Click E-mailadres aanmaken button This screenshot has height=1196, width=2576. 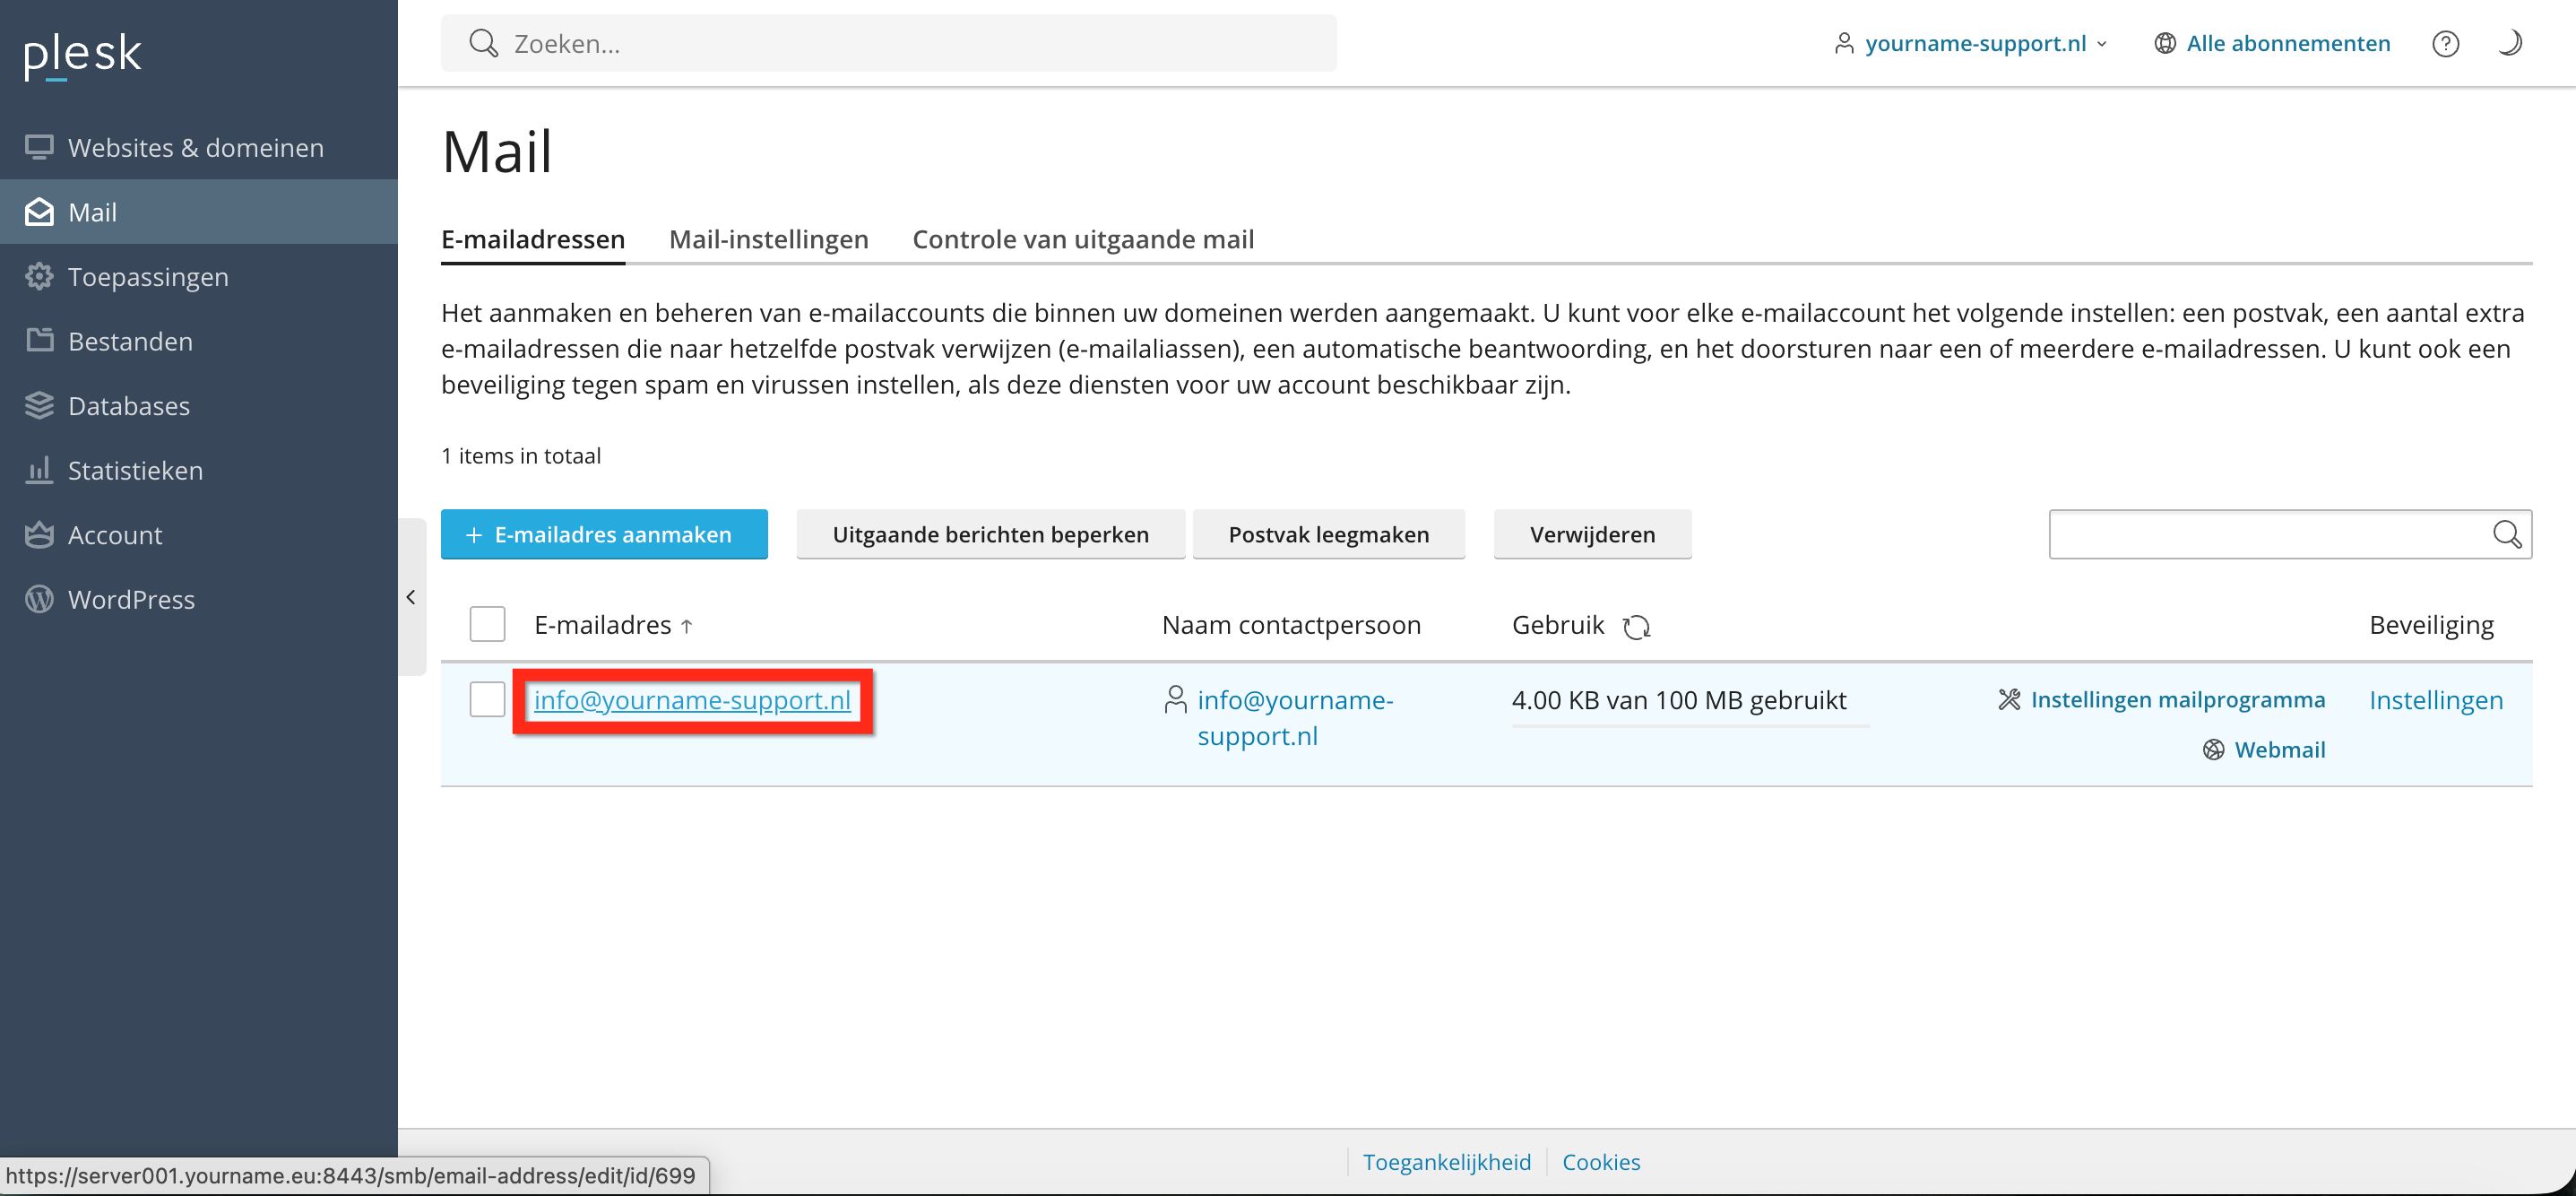[604, 535]
